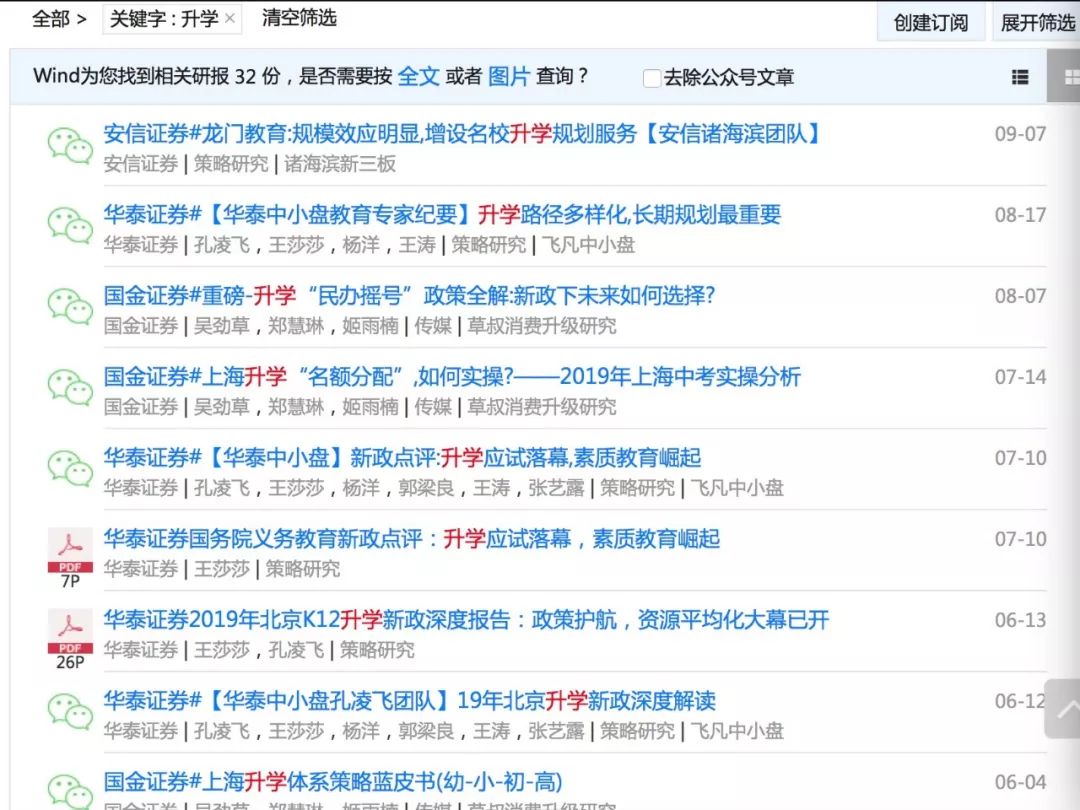1080x810 pixels.
Task: Click the WeChat icon beside 上海升学名额分配 report
Action: (x=70, y=388)
